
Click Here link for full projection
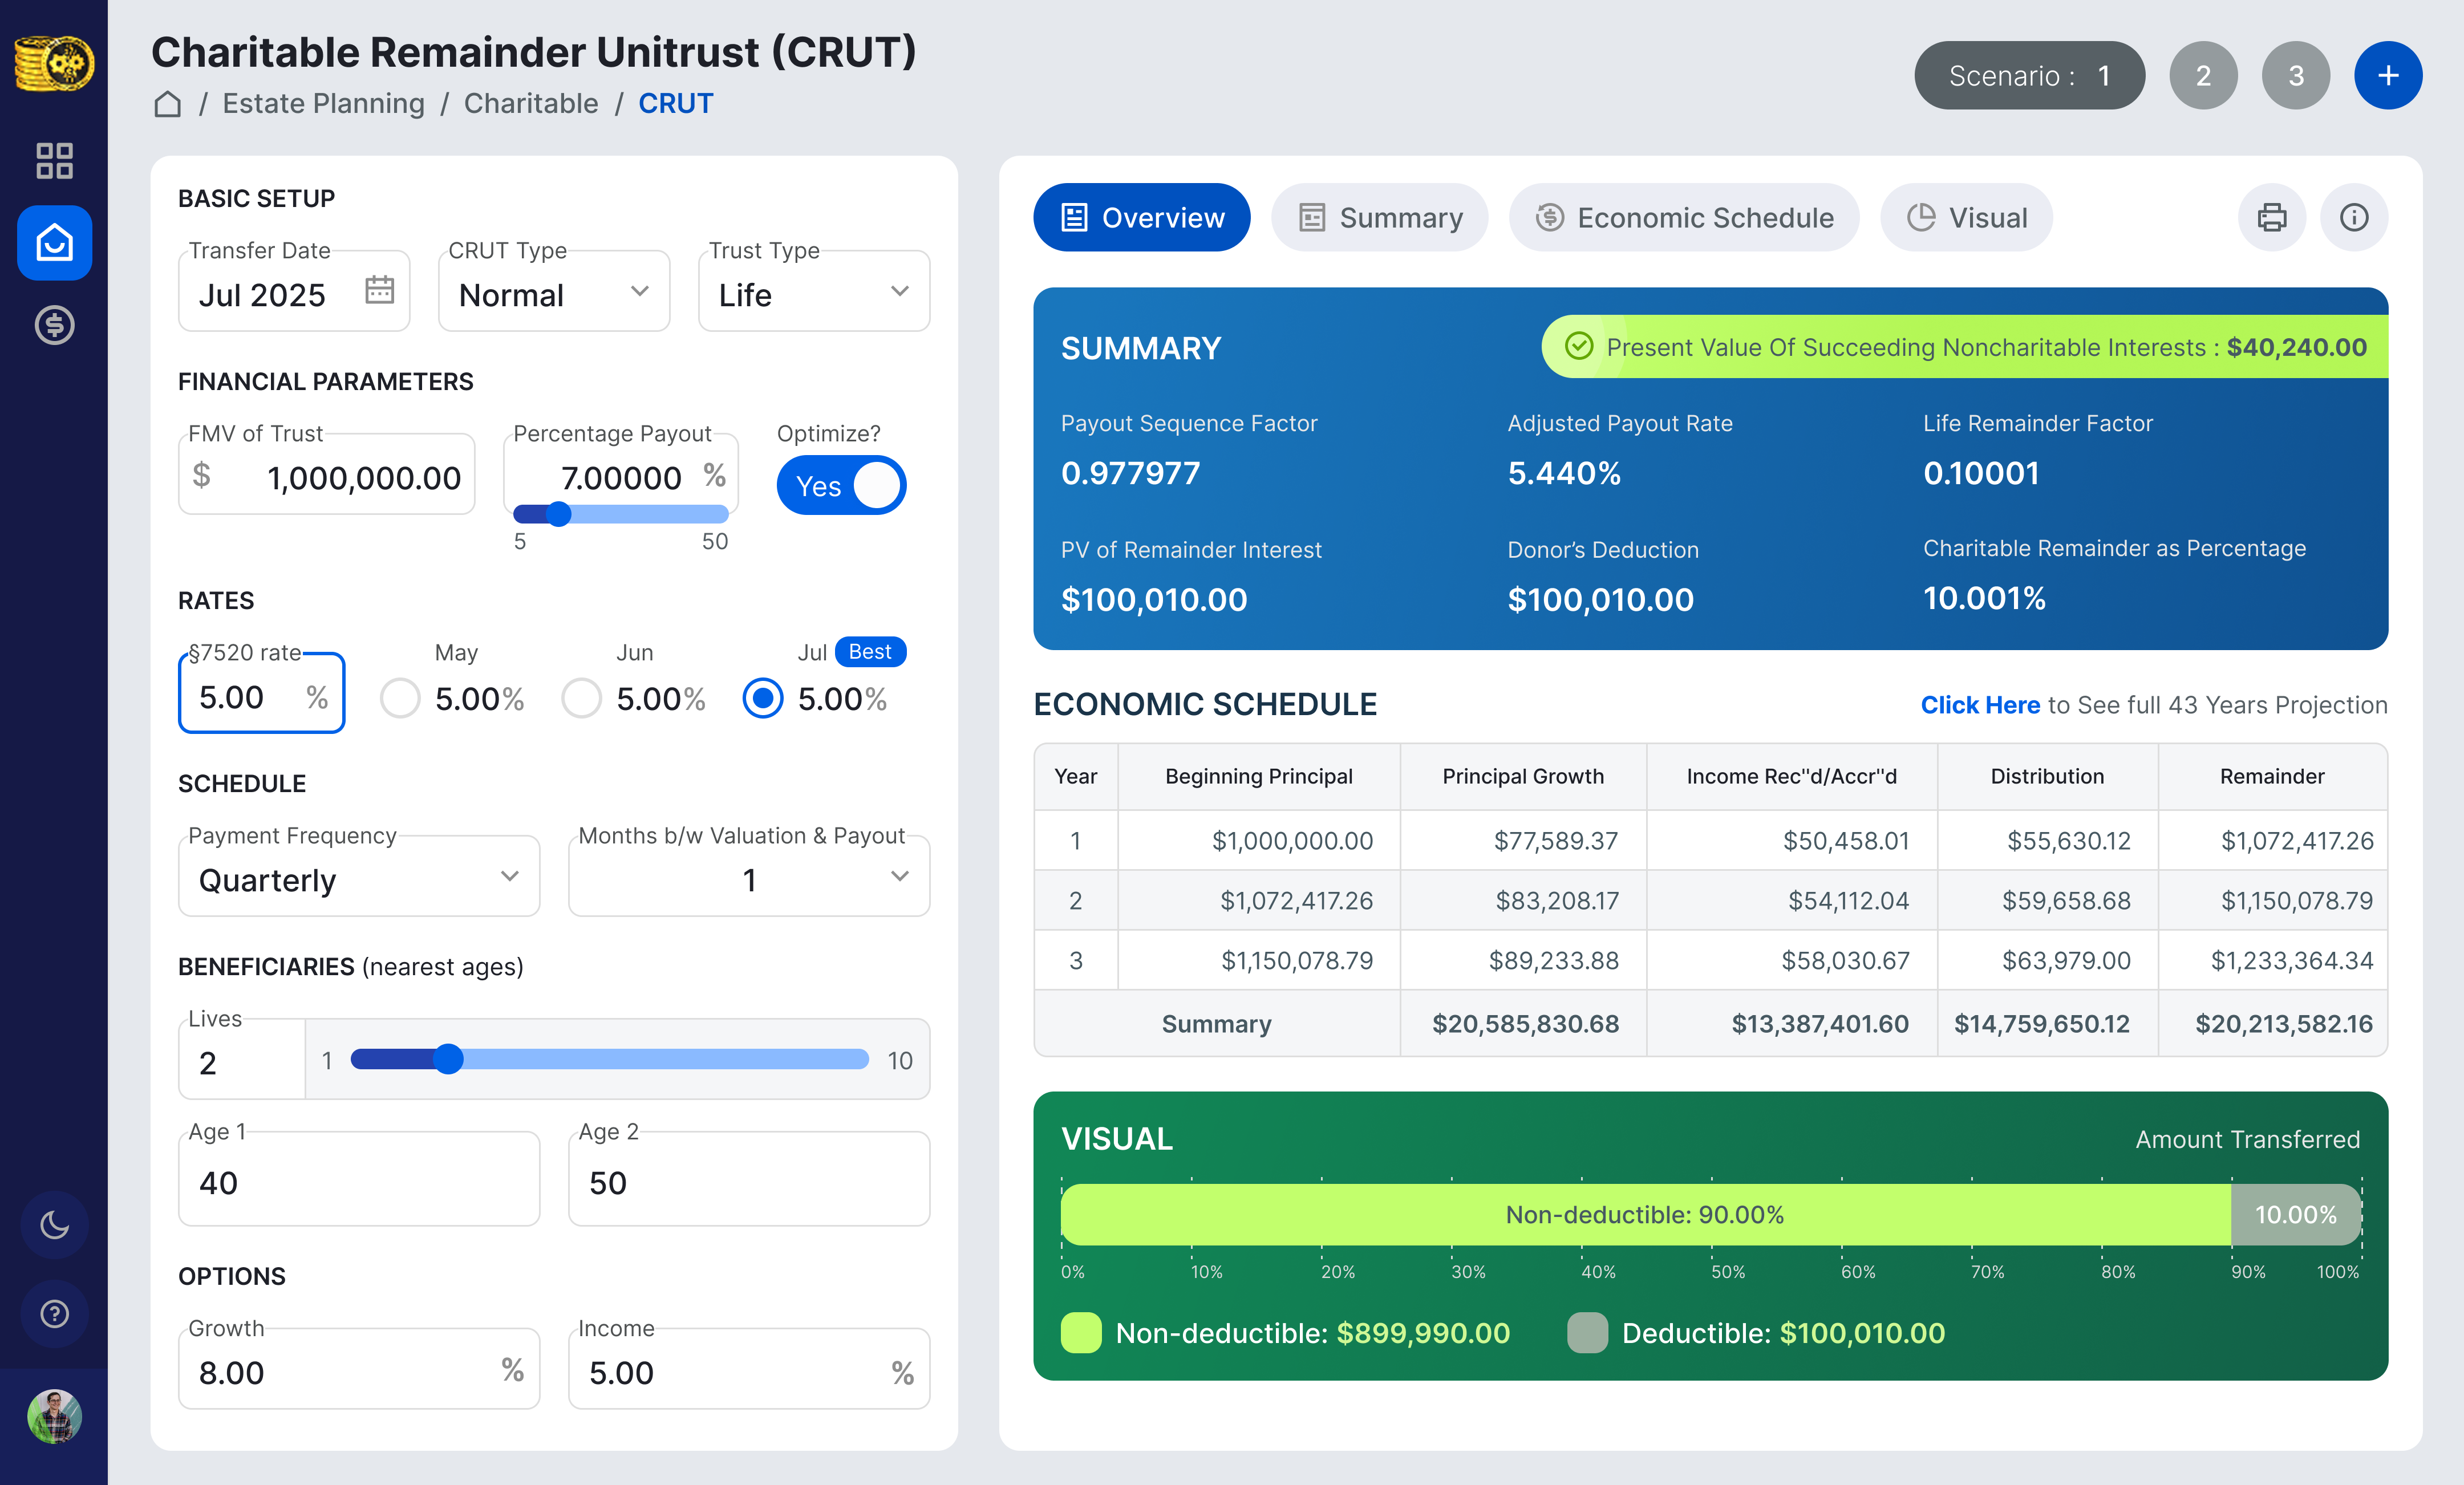pos(1979,705)
